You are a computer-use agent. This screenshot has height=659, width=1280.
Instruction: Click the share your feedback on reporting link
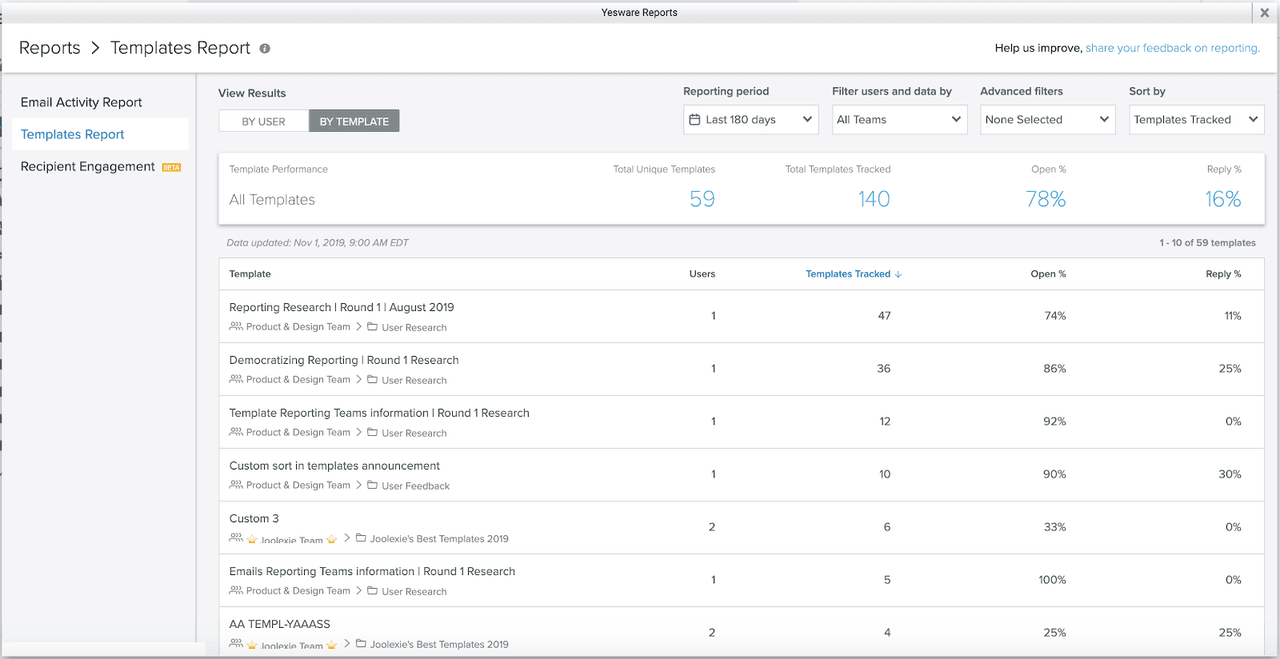(x=1172, y=48)
